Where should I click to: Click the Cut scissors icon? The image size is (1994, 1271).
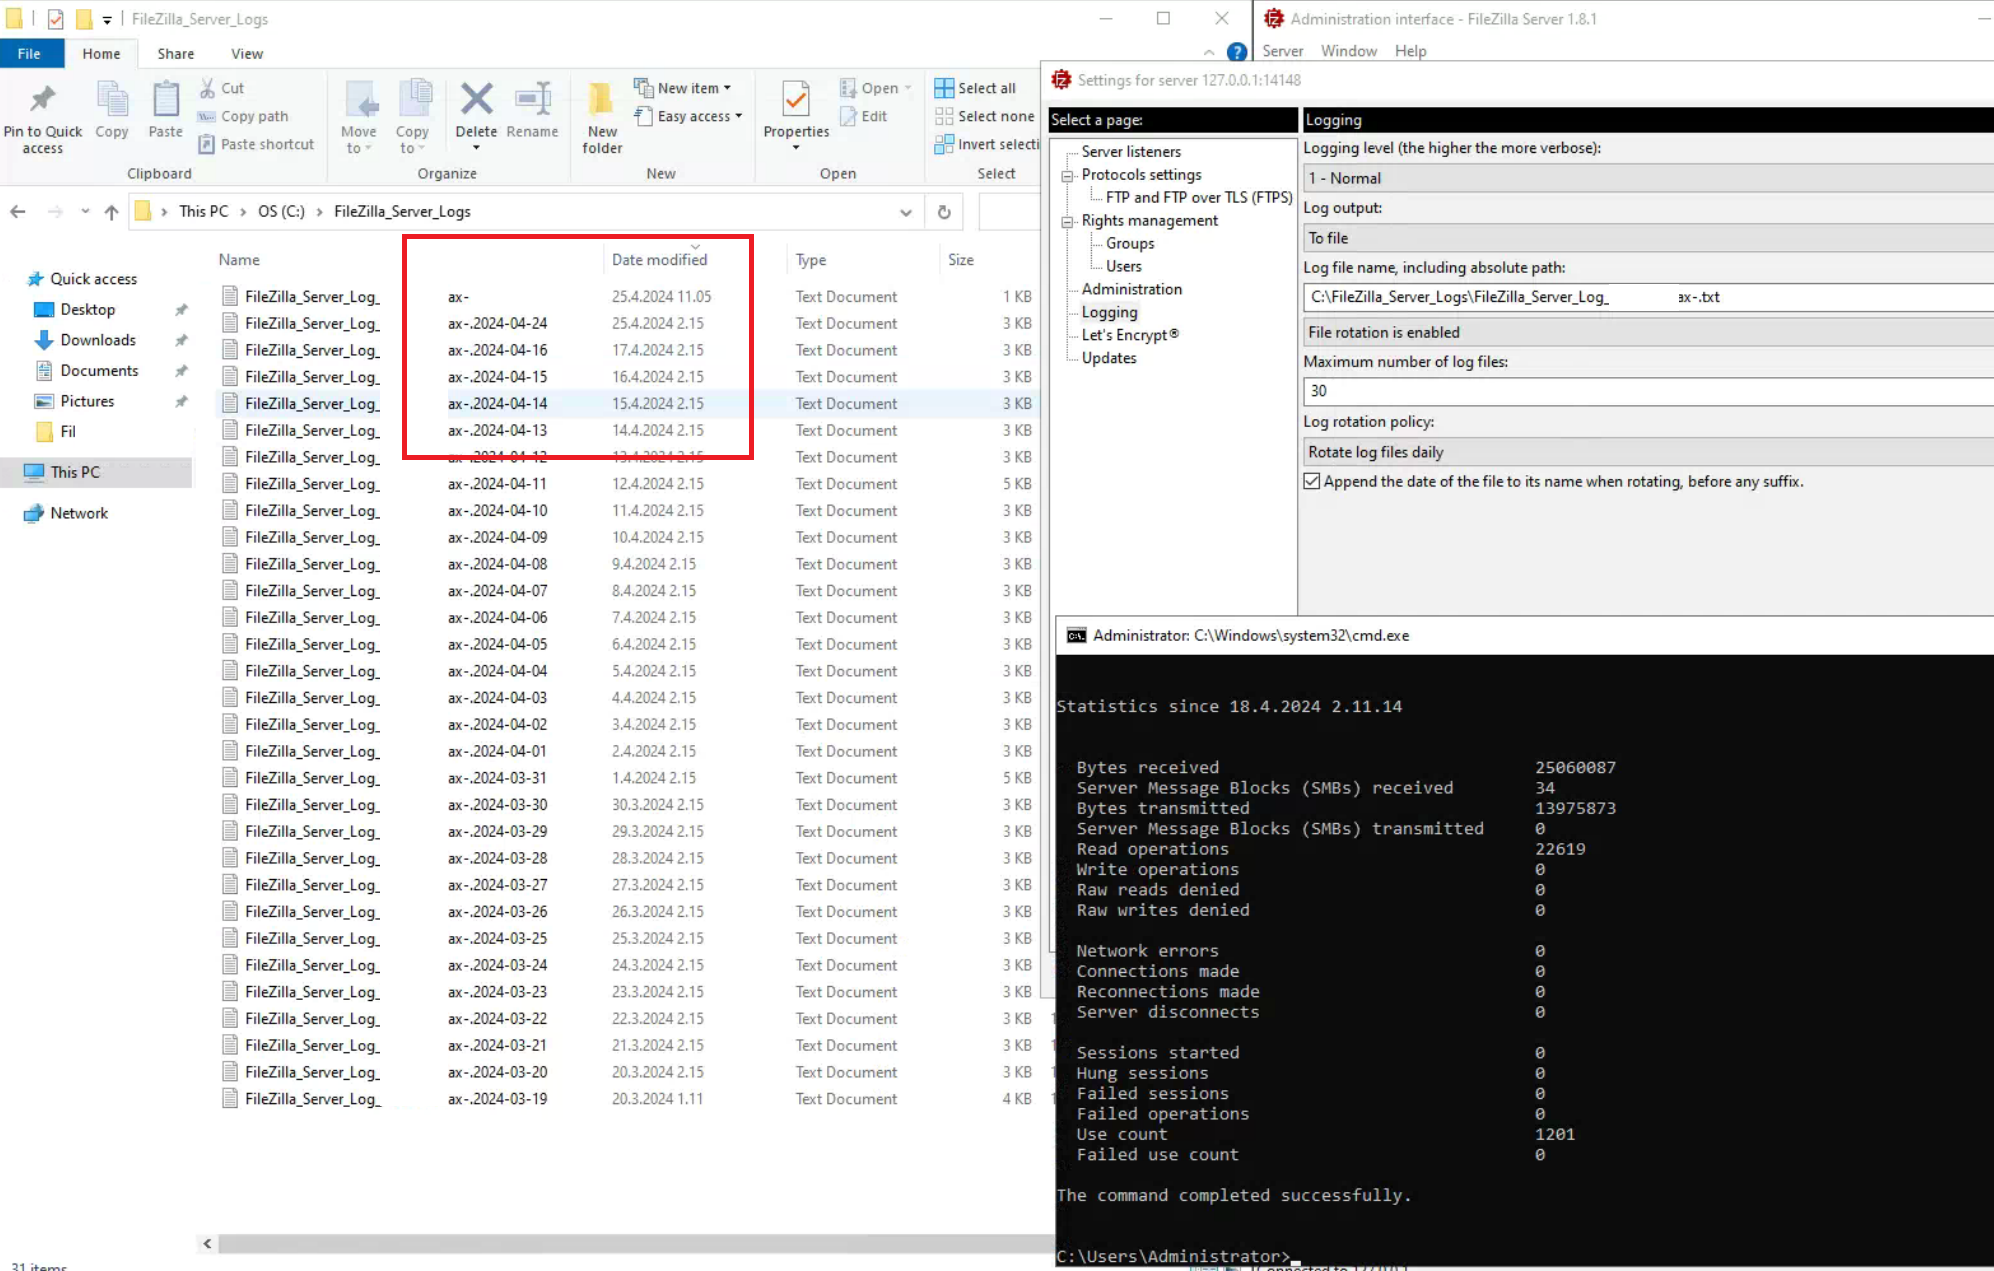[208, 88]
